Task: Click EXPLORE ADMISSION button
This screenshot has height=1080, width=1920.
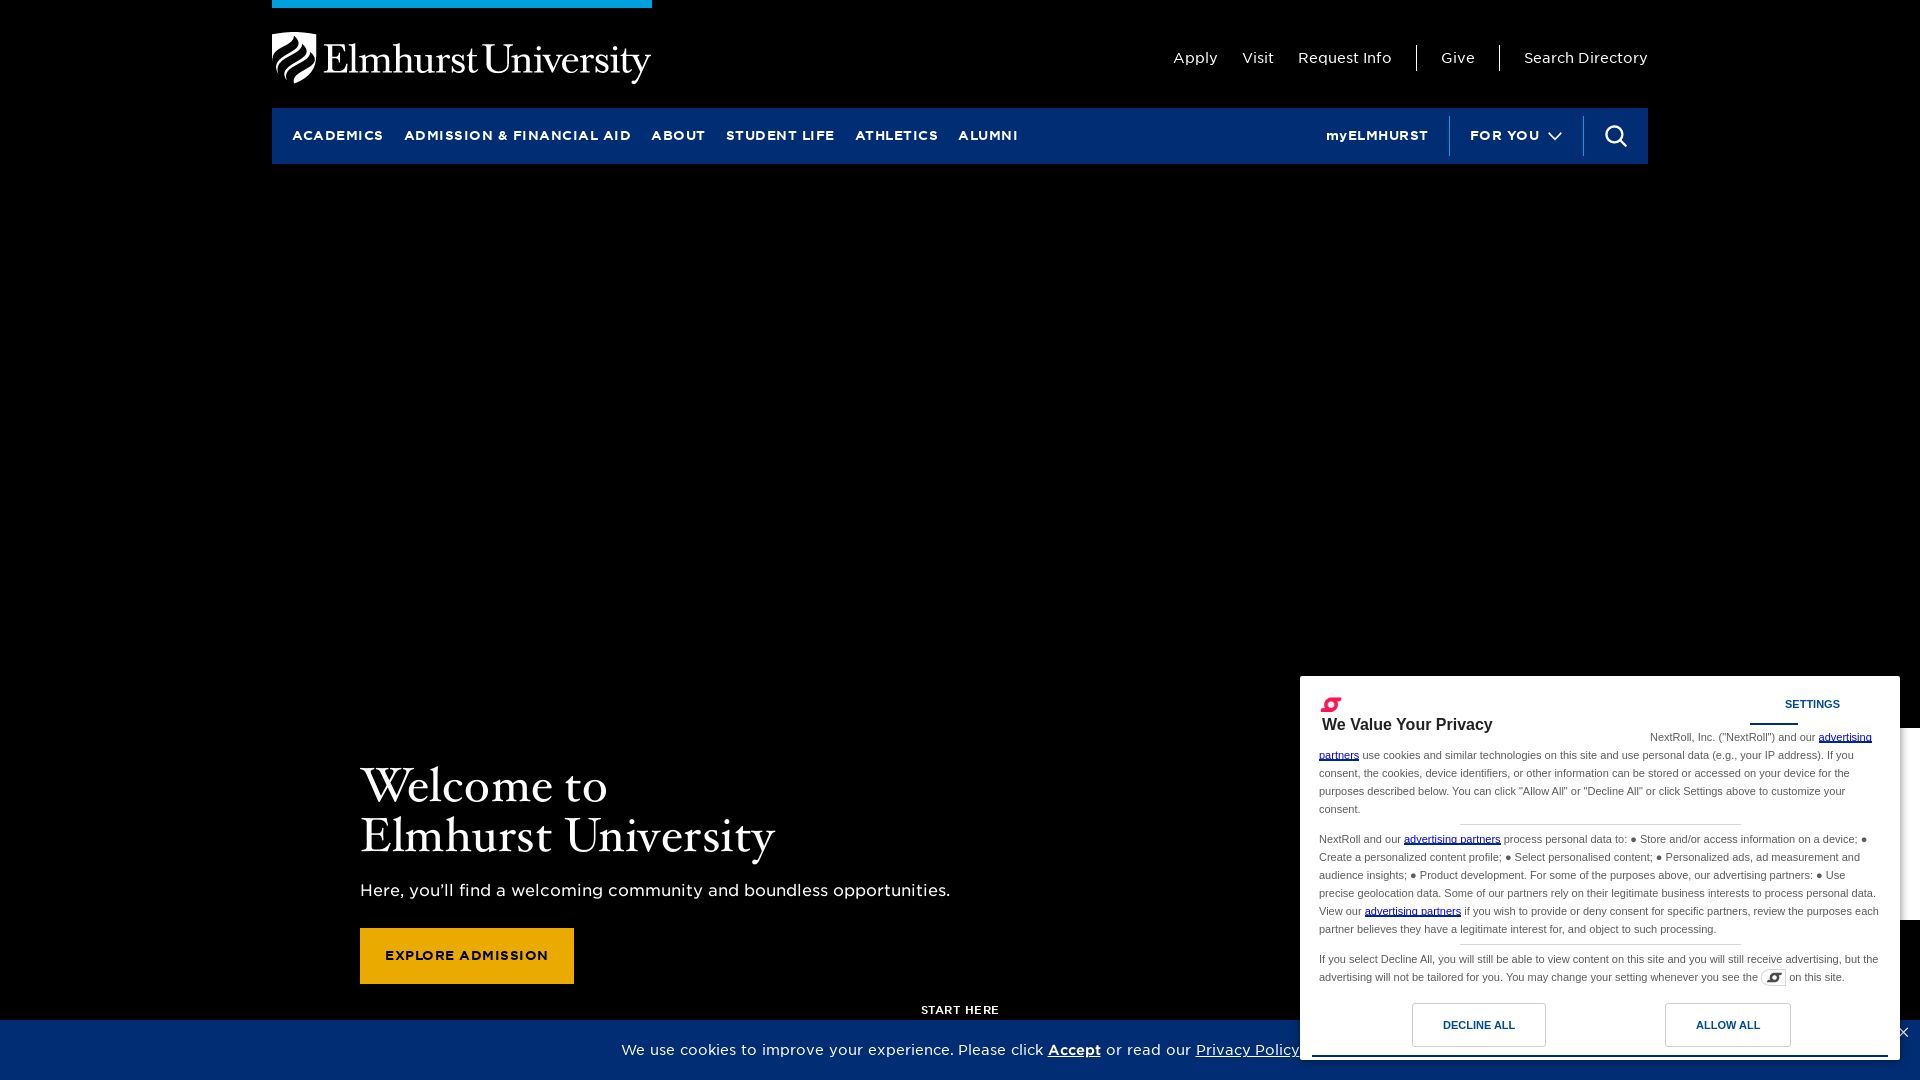Action: pyautogui.click(x=467, y=955)
